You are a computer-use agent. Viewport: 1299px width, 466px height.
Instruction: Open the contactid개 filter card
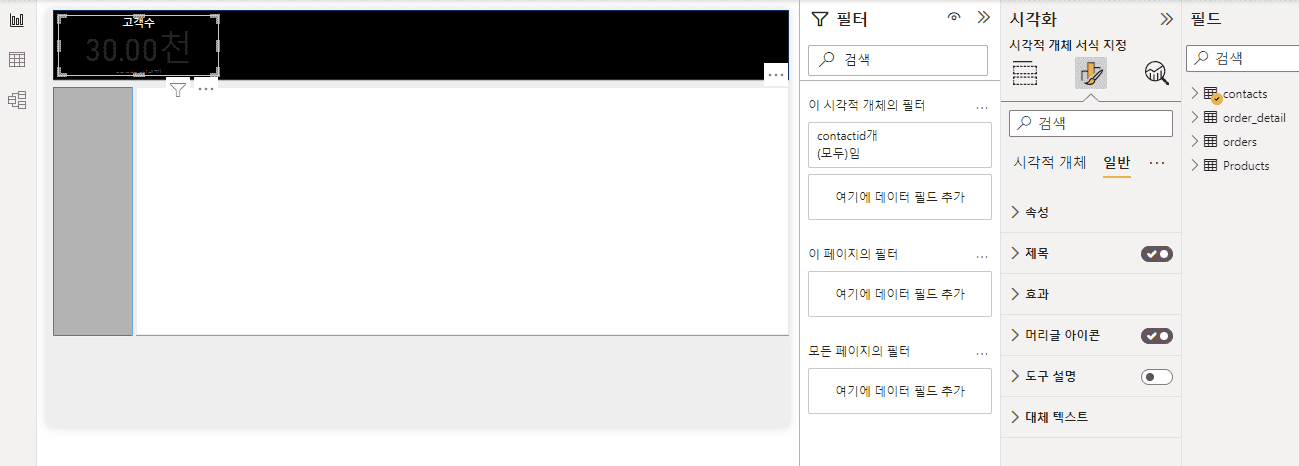pos(900,144)
